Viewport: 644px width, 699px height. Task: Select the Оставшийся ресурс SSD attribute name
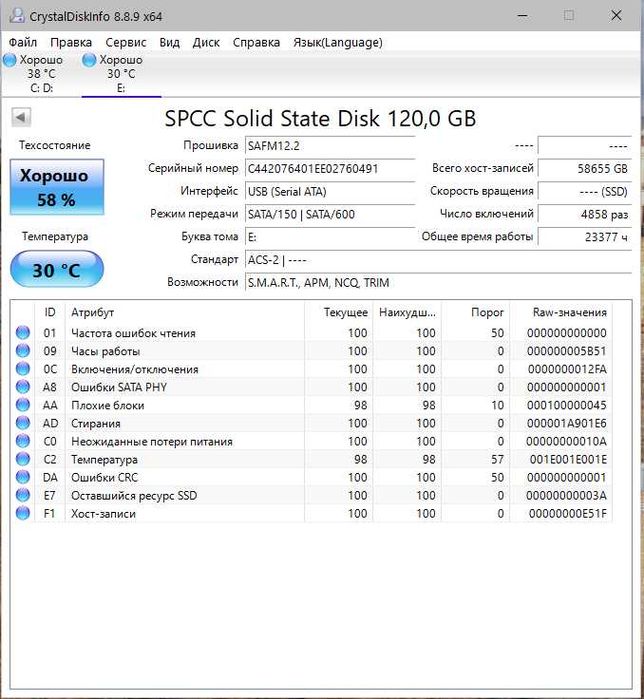(x=134, y=496)
